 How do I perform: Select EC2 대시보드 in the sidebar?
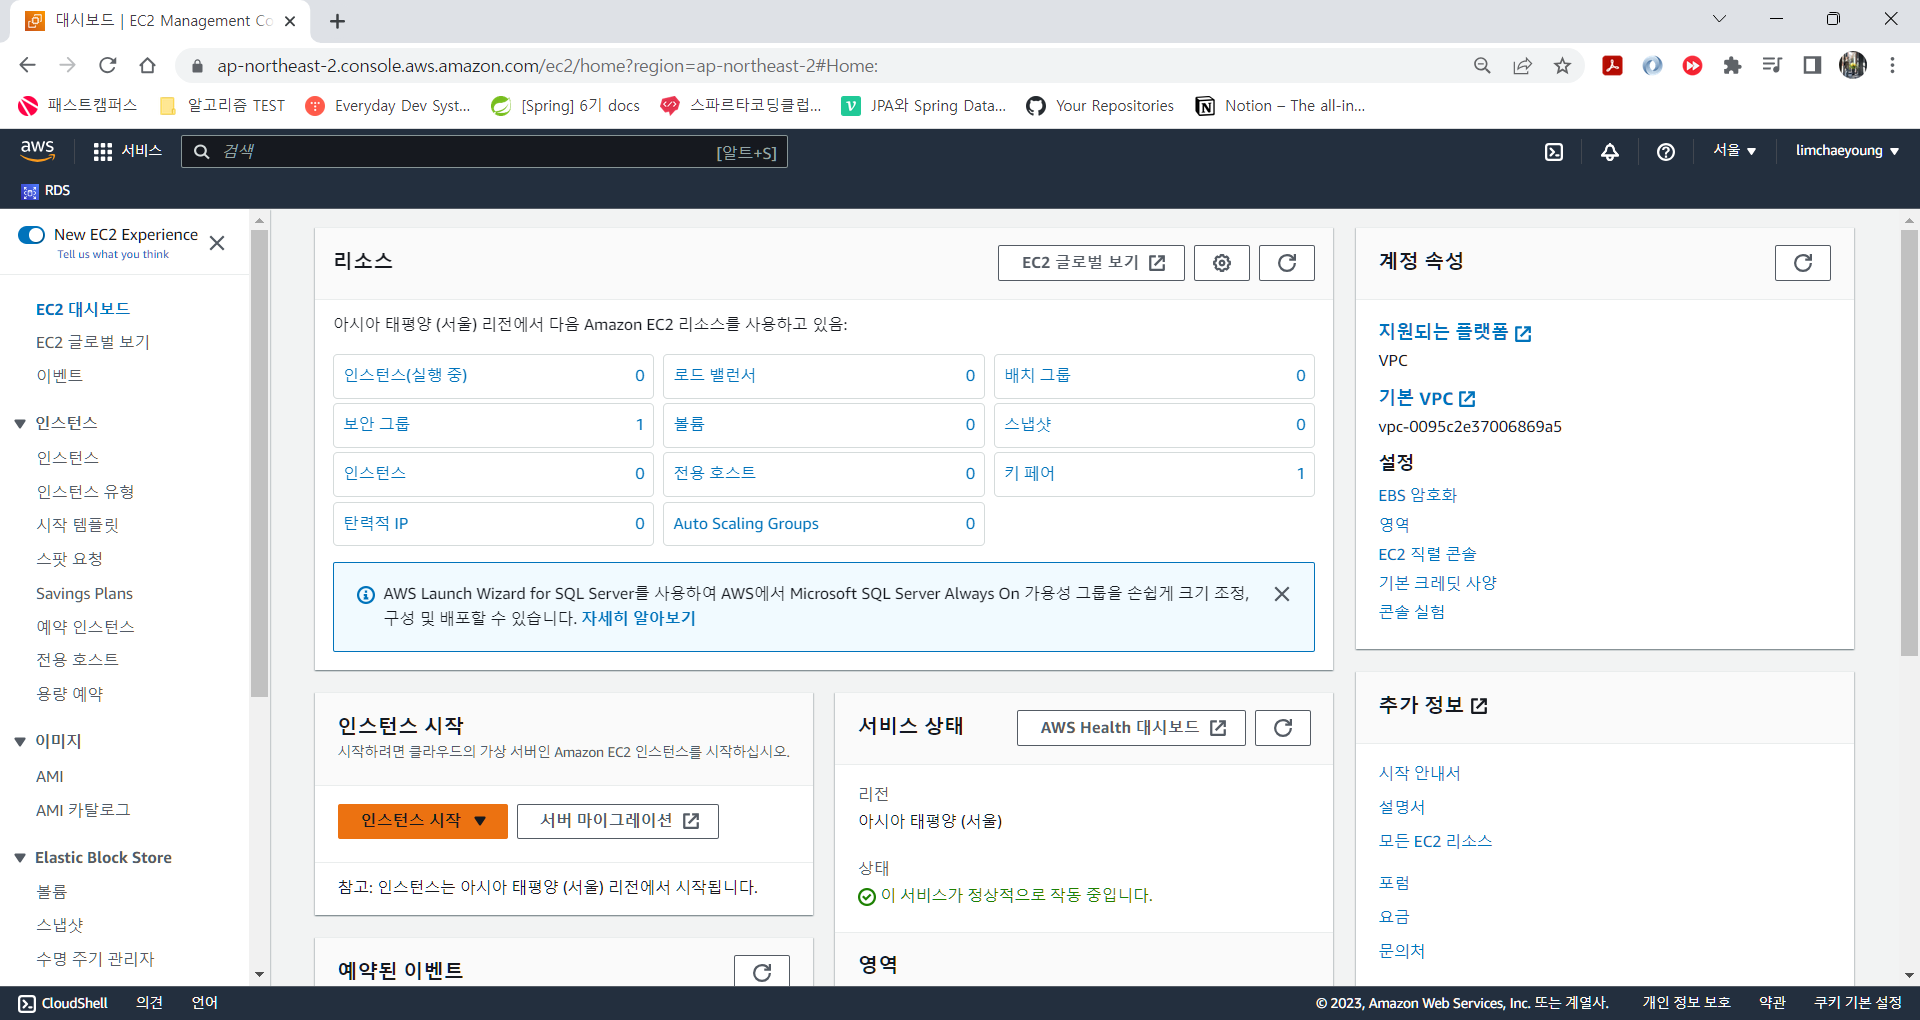point(83,309)
